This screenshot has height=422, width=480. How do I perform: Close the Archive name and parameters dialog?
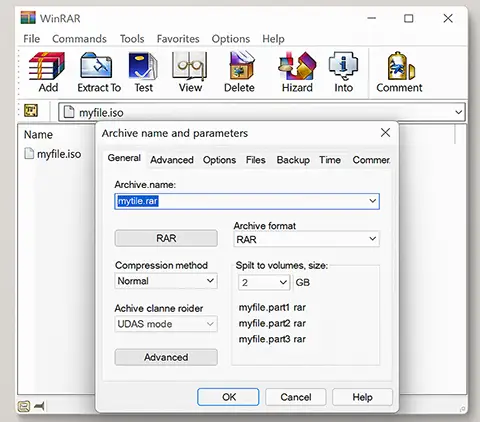[385, 133]
